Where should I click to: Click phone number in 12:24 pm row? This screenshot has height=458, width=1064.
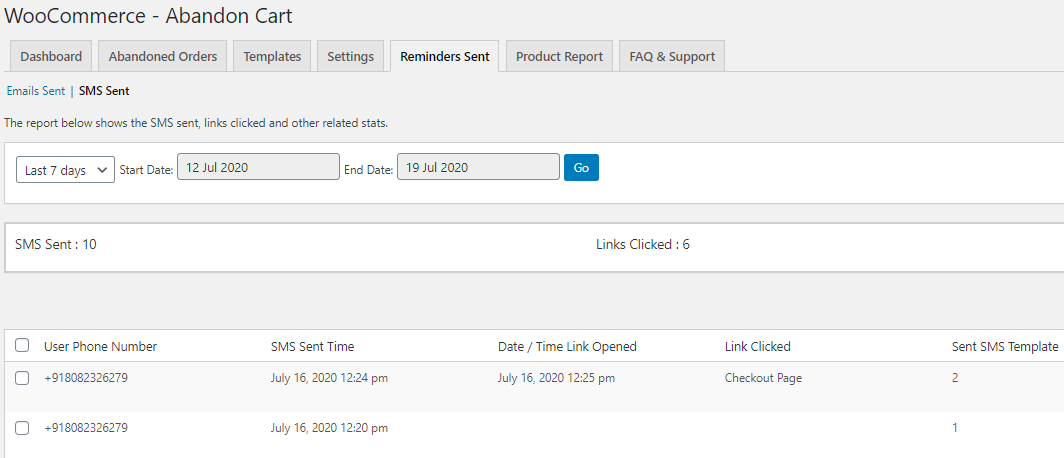[86, 378]
